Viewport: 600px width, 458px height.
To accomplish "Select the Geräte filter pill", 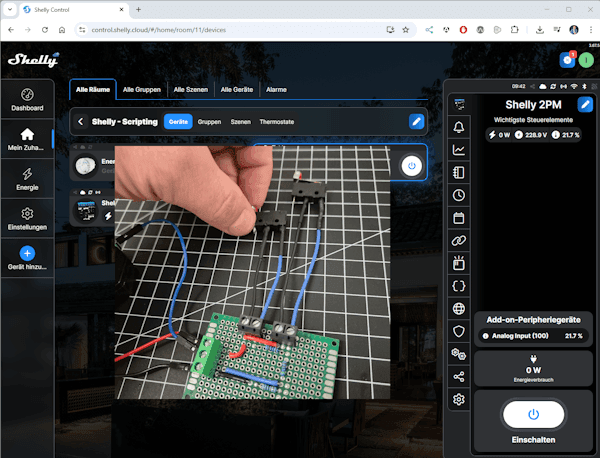I will click(178, 121).
